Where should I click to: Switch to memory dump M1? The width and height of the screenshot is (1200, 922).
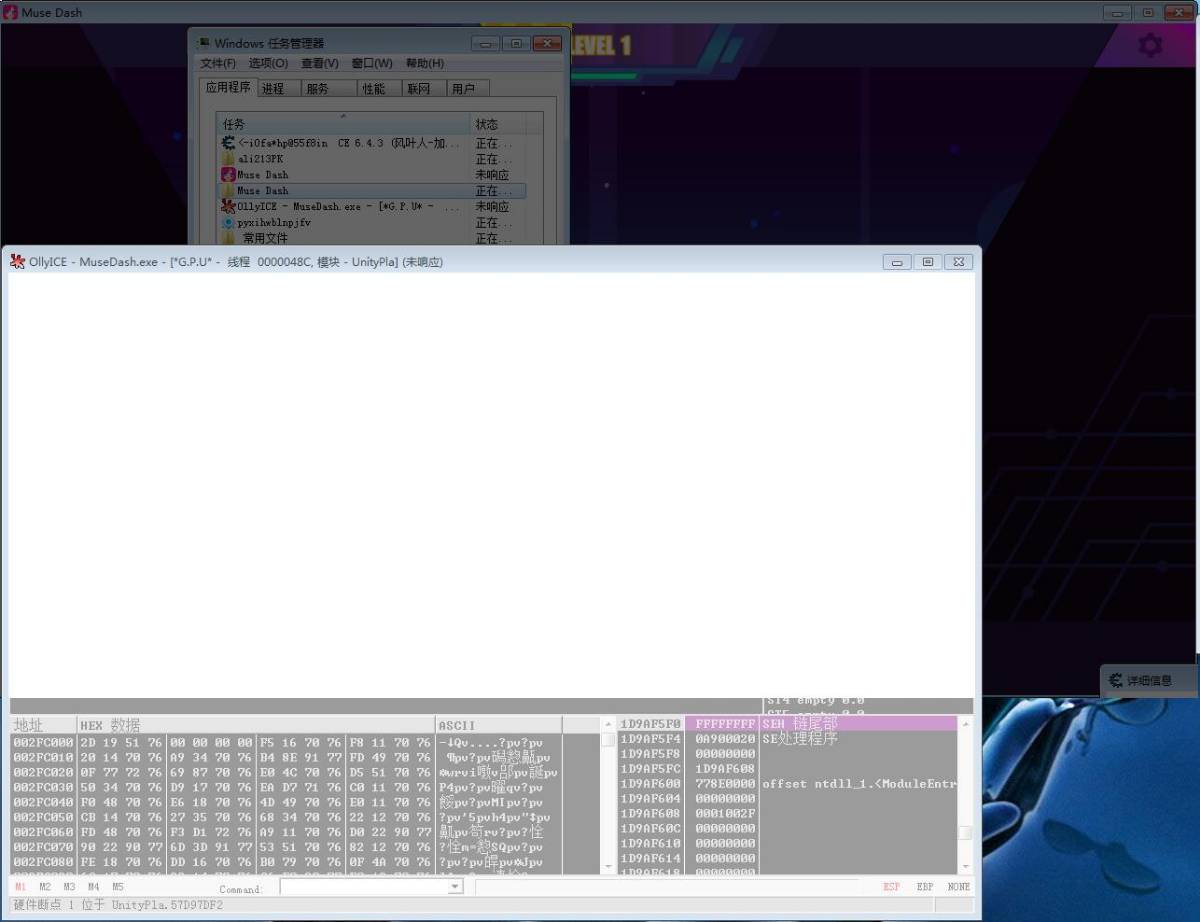pos(21,887)
